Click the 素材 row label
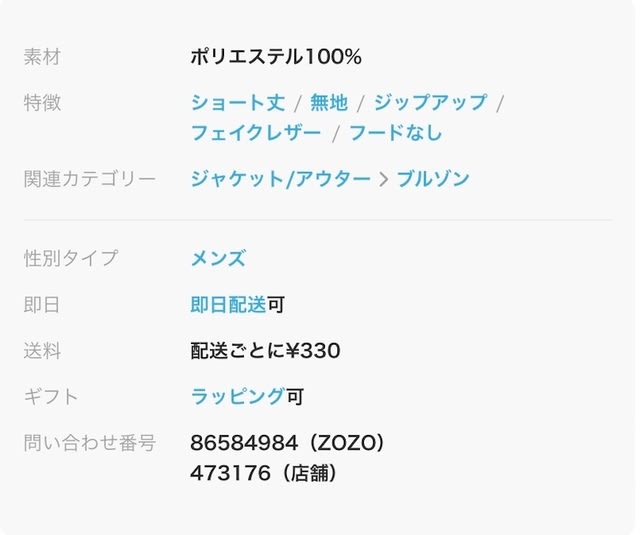This screenshot has height=535, width=640. [x=42, y=57]
